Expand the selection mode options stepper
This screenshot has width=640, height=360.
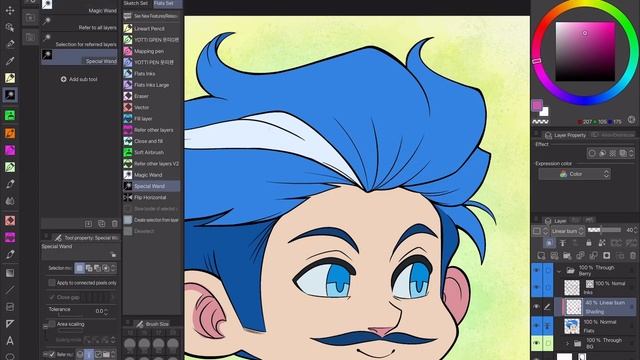pyautogui.click(x=113, y=268)
